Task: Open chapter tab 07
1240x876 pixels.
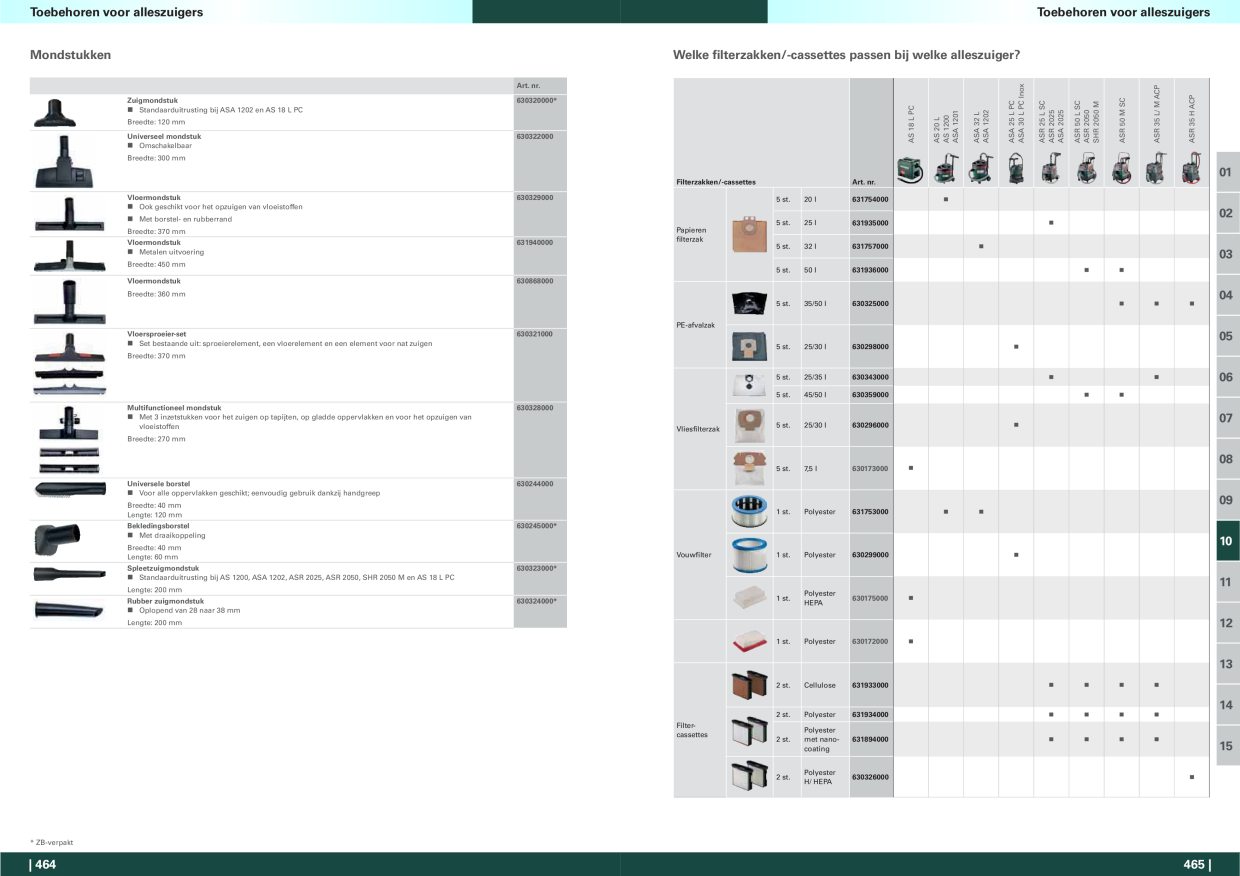Action: (x=1227, y=418)
